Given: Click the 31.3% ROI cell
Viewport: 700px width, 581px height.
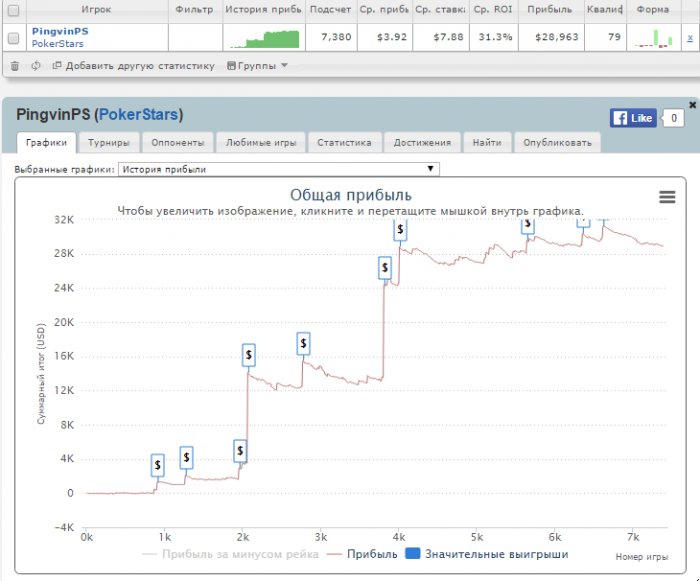Looking at the screenshot, I should (x=495, y=38).
